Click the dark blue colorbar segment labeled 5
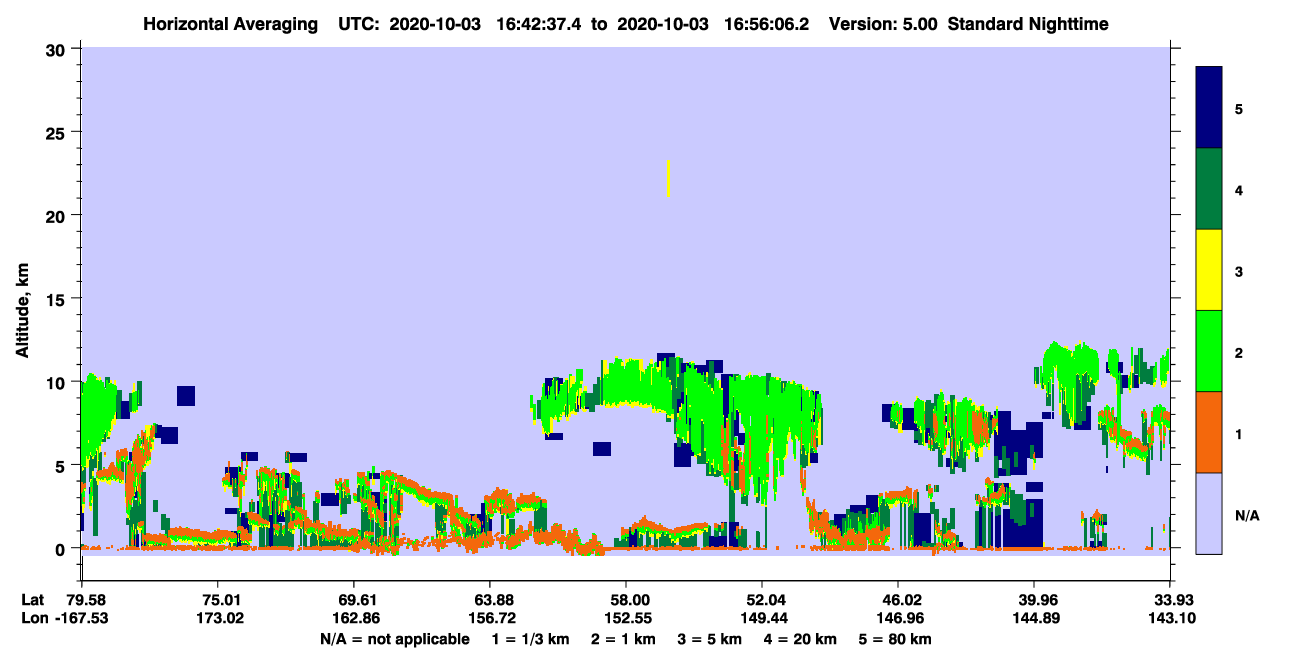The width and height of the screenshot is (1300, 667). point(1209,108)
